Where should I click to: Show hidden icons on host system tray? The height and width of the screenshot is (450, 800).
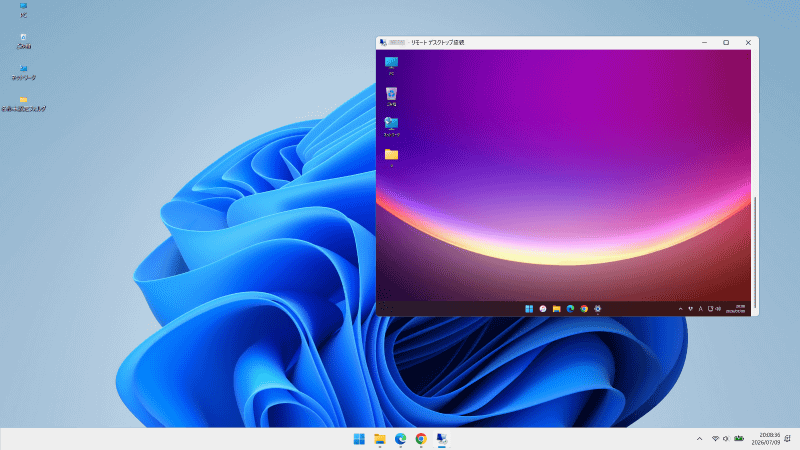click(x=699, y=439)
